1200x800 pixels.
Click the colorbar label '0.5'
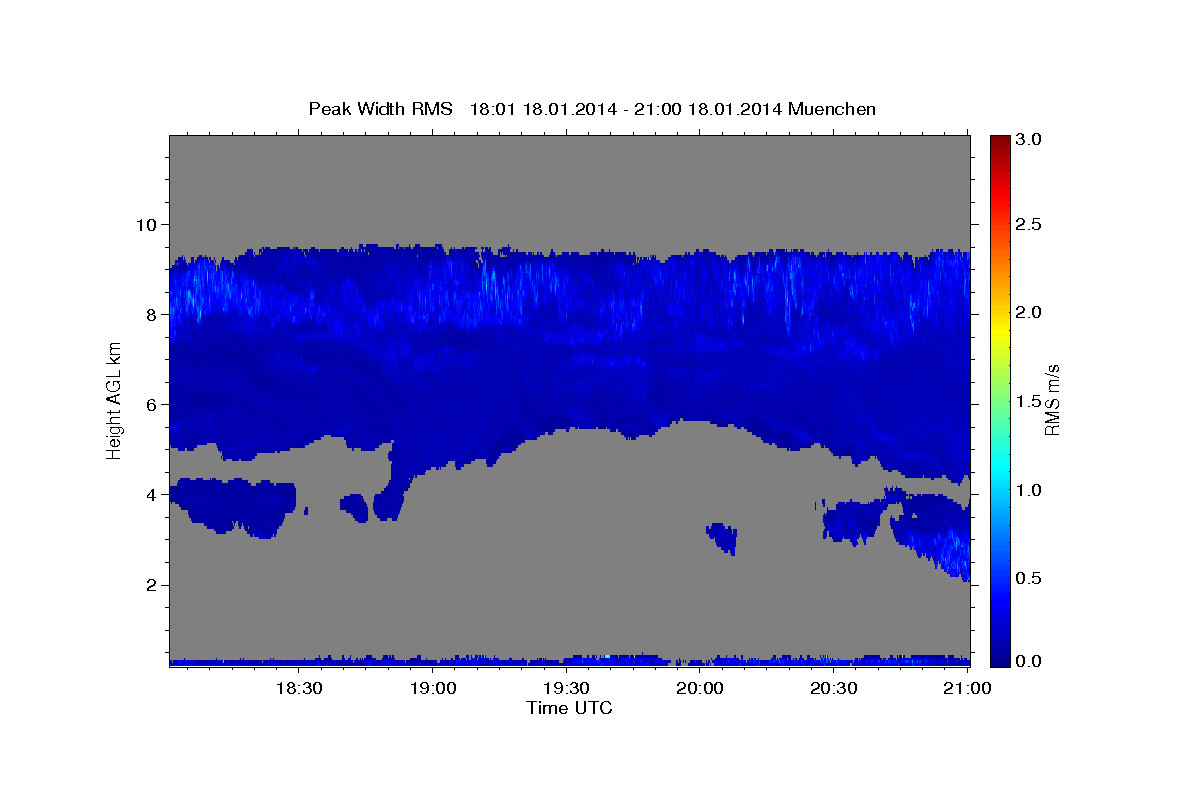(1029, 578)
